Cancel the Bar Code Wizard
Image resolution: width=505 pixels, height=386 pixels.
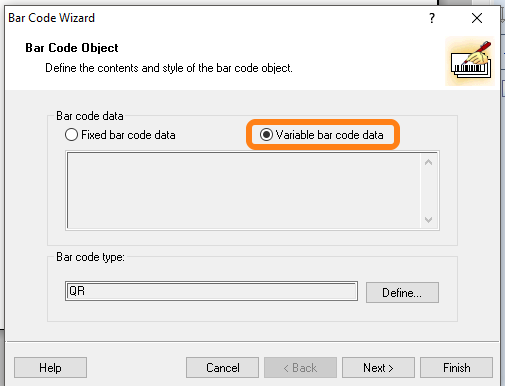(x=222, y=368)
